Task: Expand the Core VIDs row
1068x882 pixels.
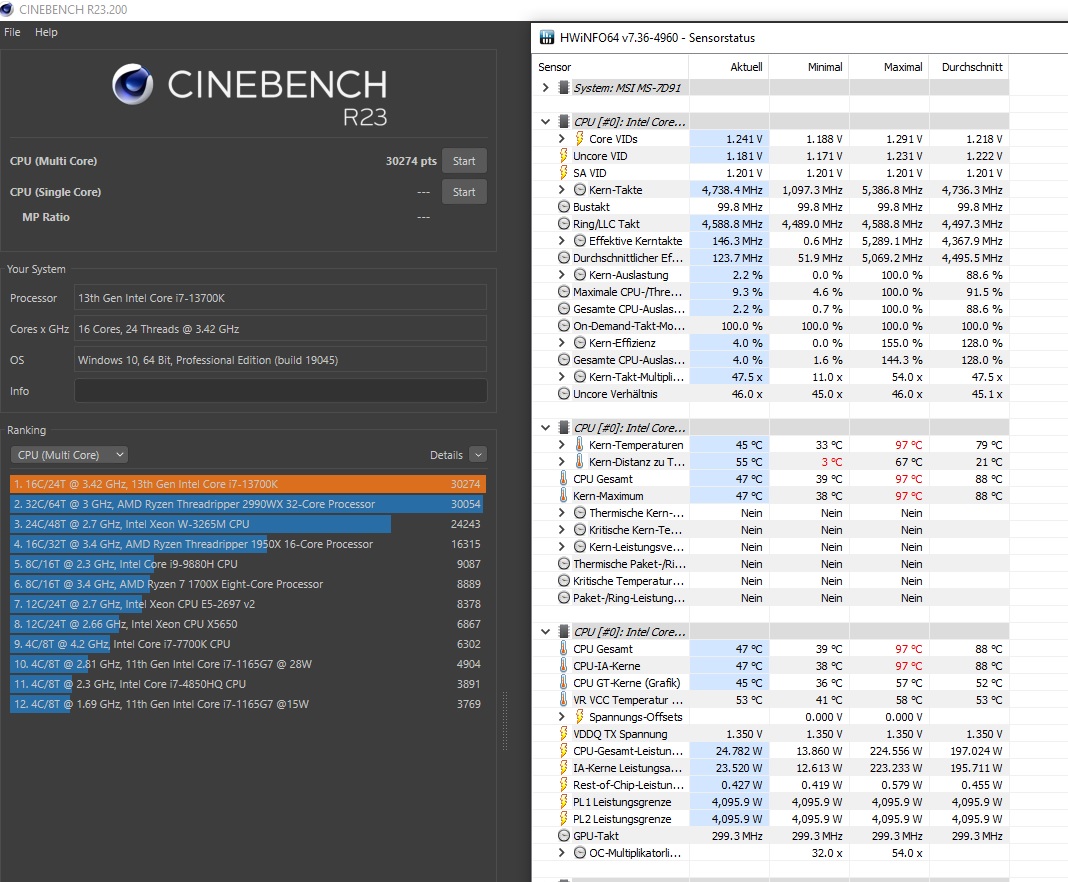Action: point(562,139)
